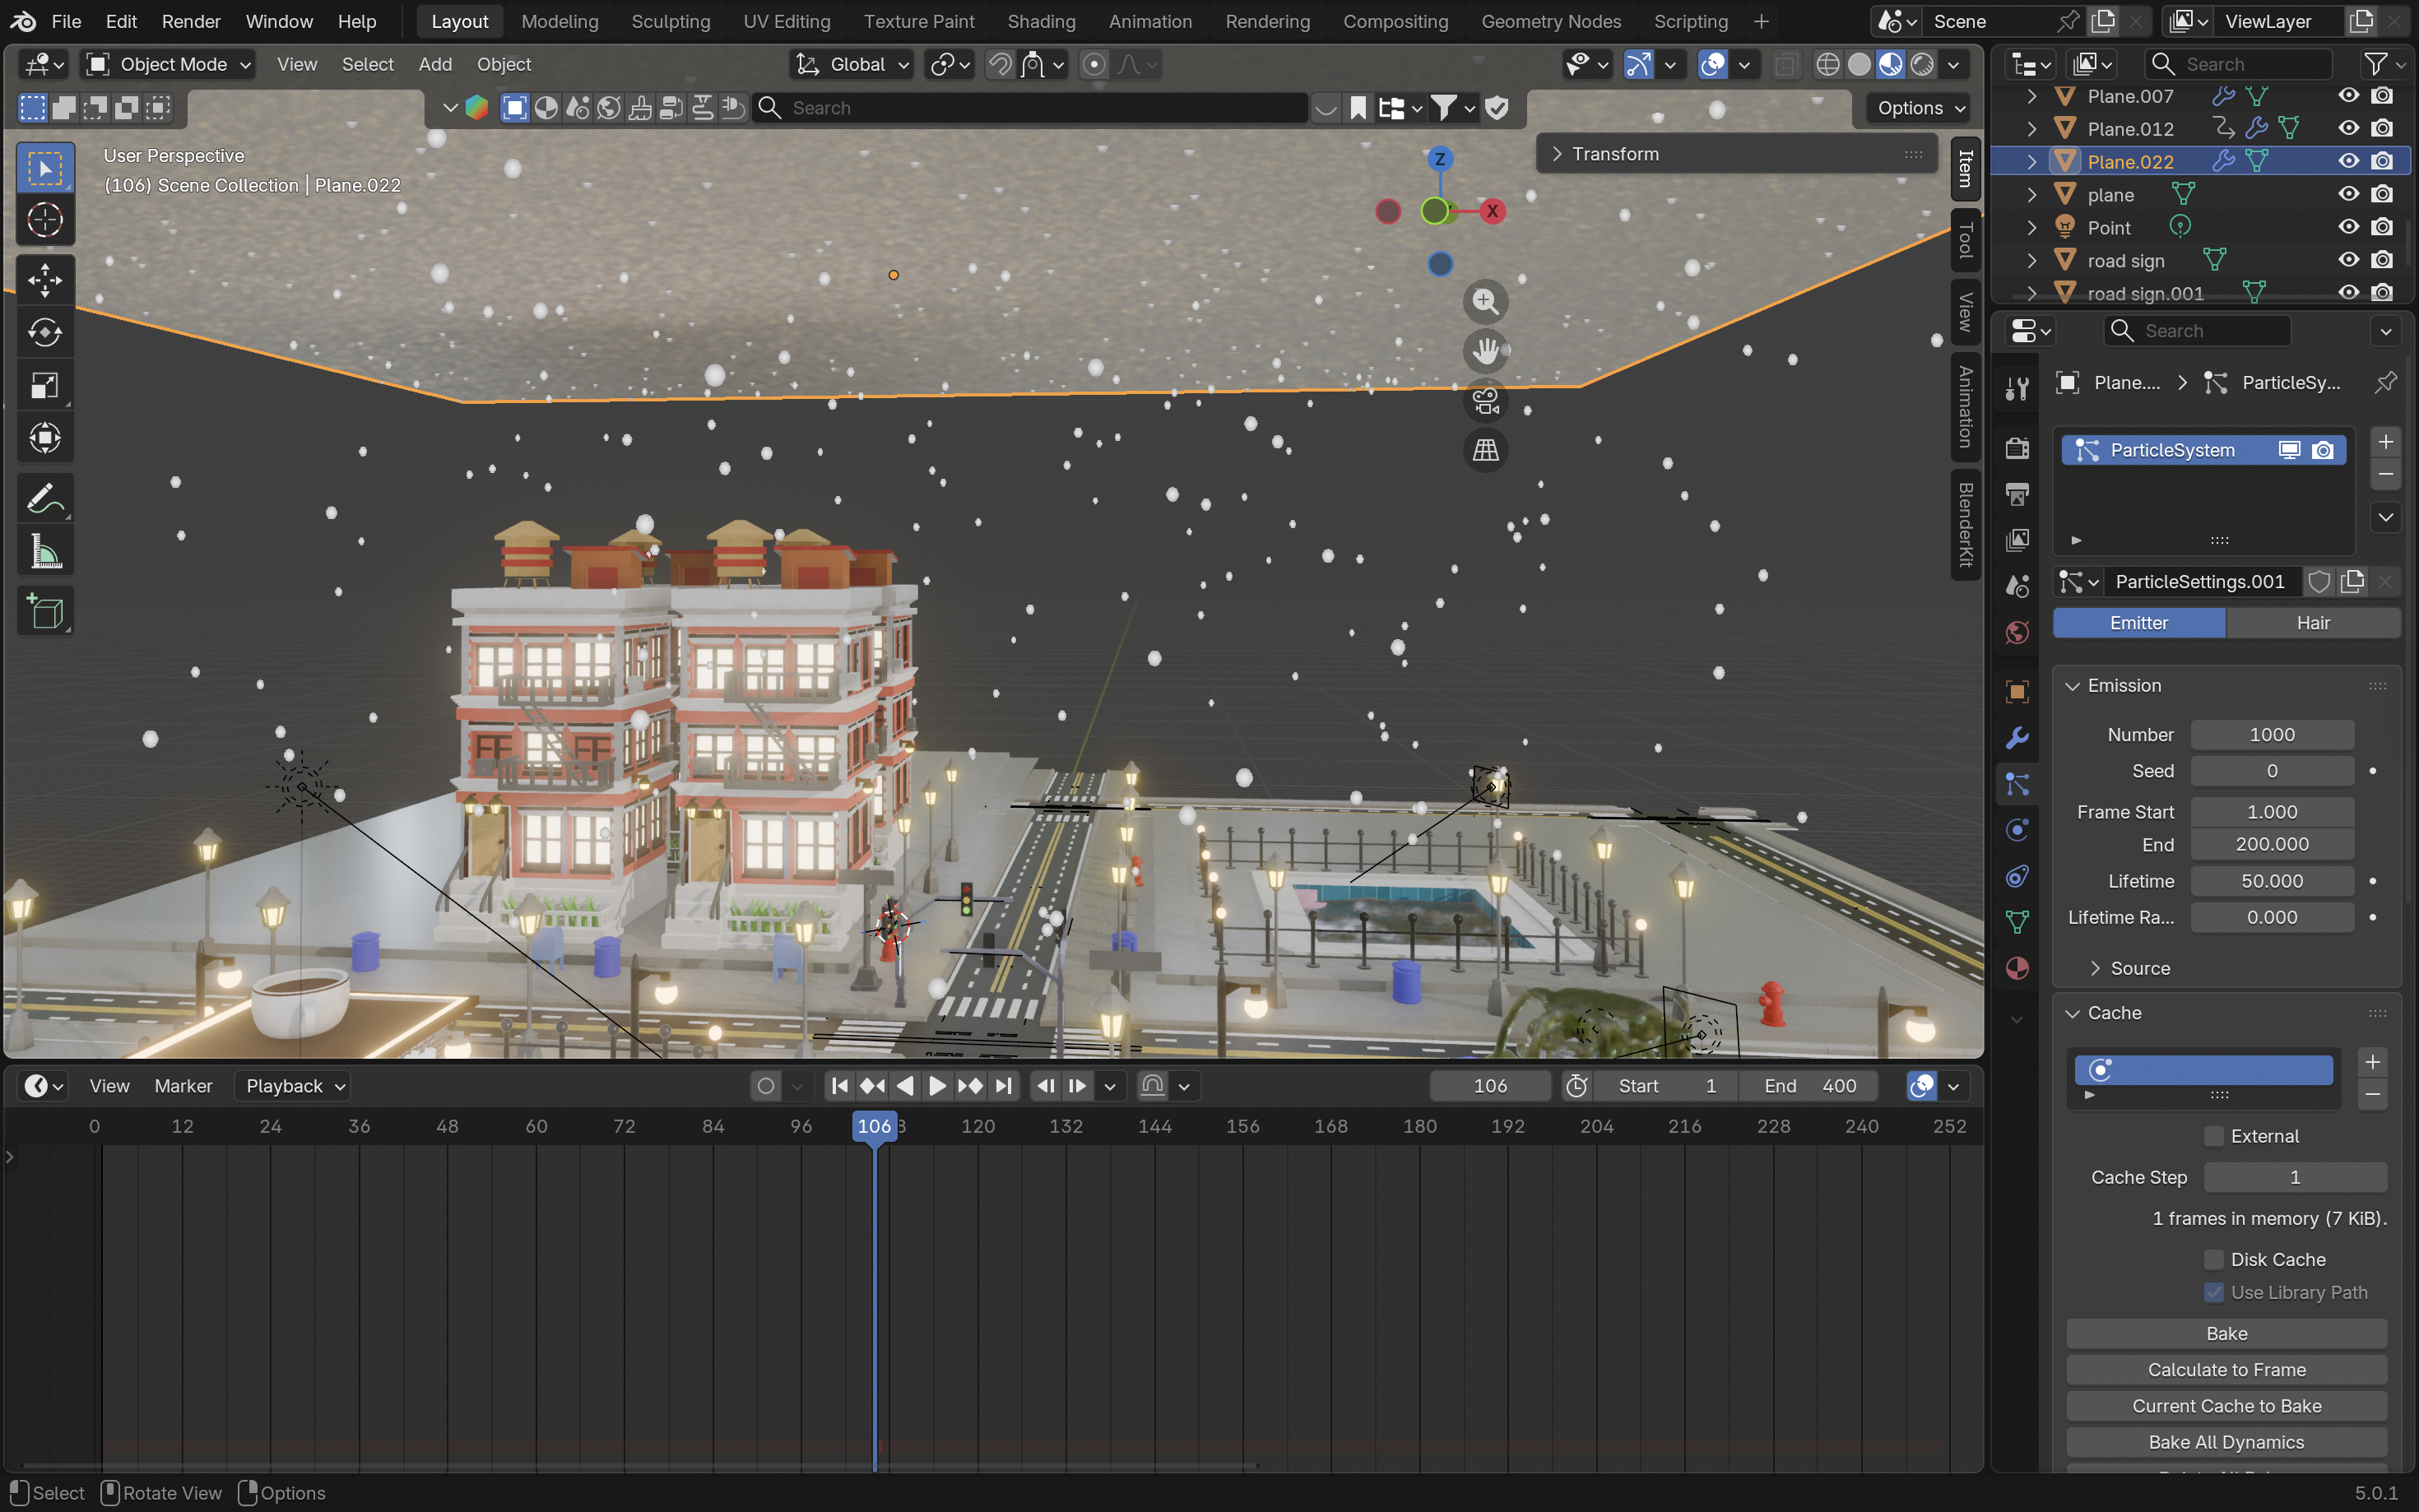Play the animation in the timeline

(937, 1086)
